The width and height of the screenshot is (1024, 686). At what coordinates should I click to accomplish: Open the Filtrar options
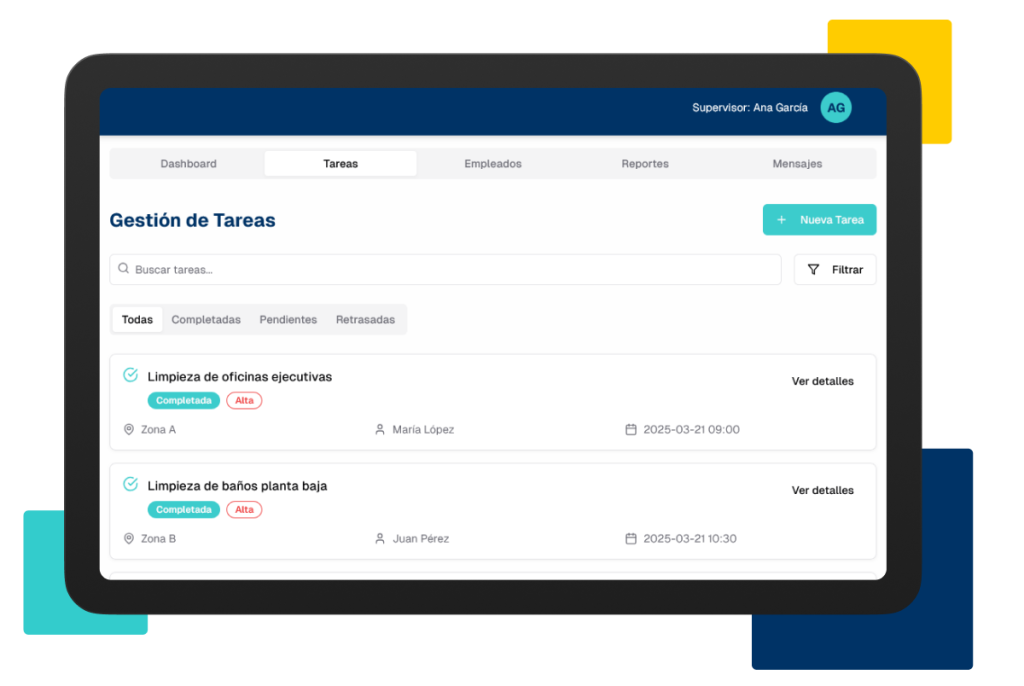tap(835, 269)
